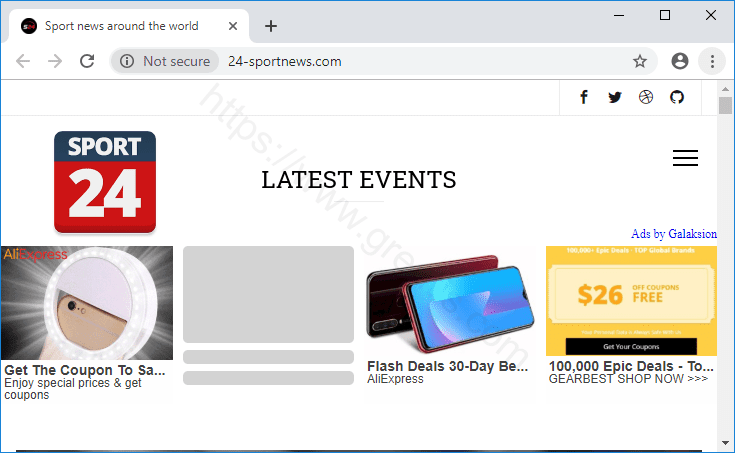Click the Dribbble icon in header
This screenshot has width=735, height=453.
(645, 97)
